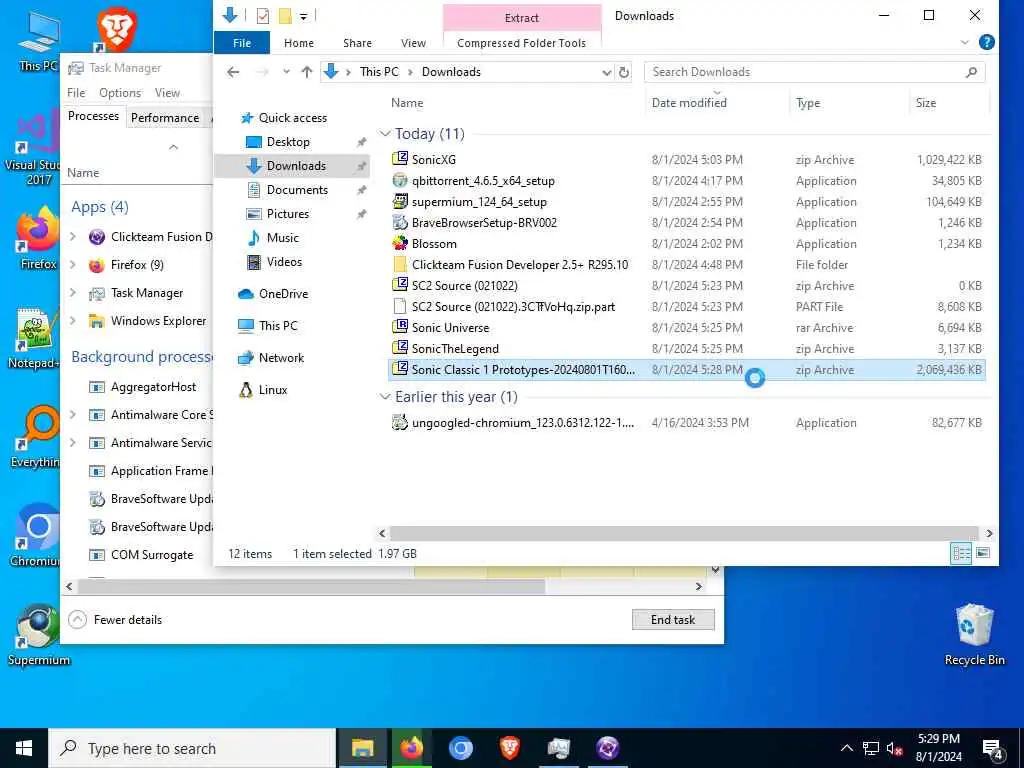Open Compressed Folder Tools tab

pyautogui.click(x=521, y=43)
